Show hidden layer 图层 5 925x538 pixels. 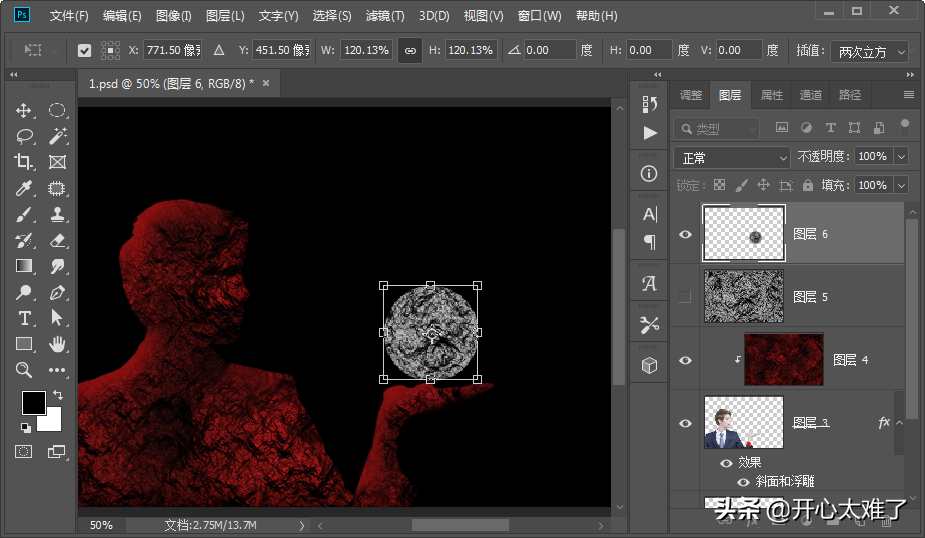685,297
